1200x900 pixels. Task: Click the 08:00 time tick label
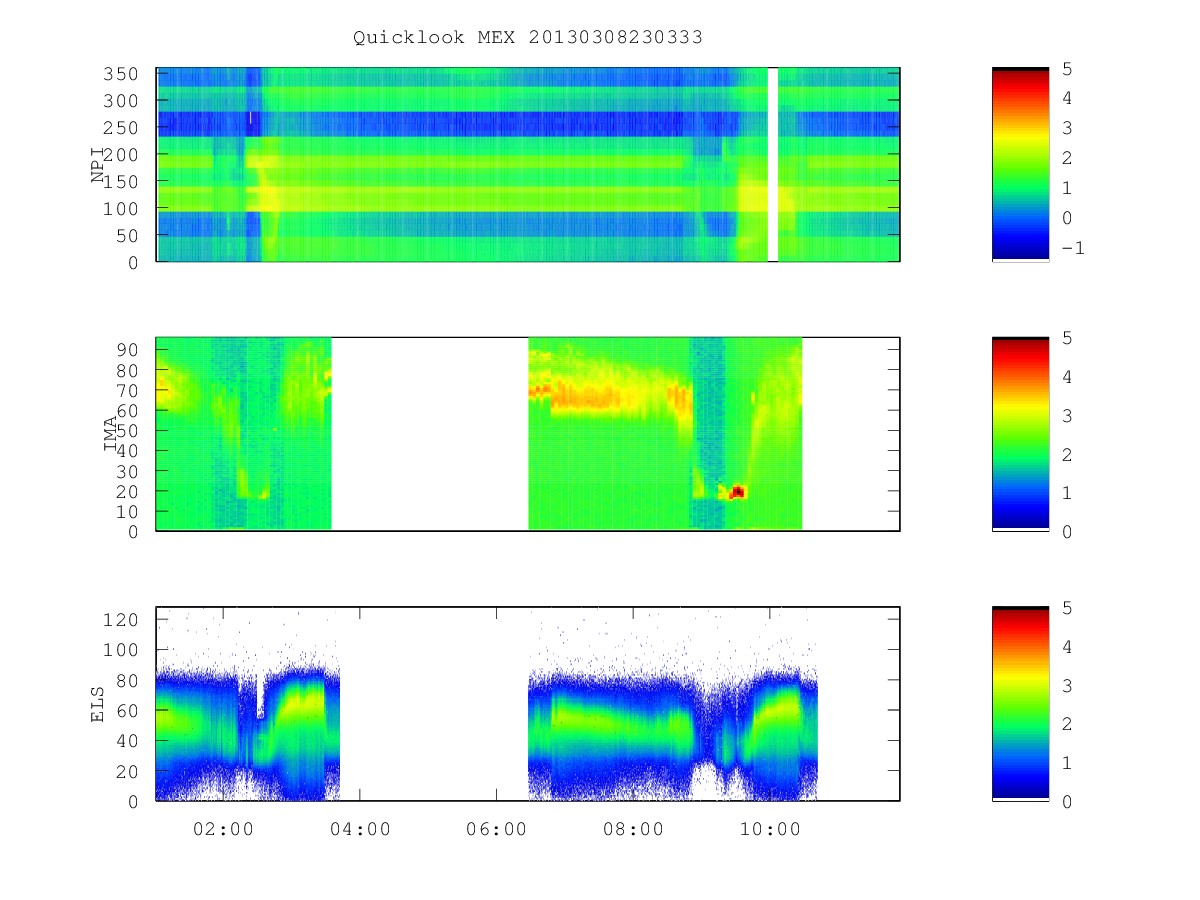(634, 829)
